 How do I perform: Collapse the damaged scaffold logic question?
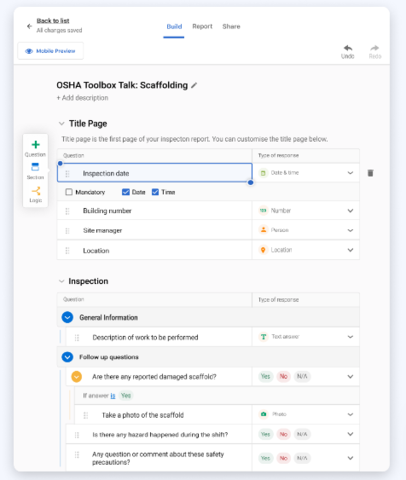(77, 377)
